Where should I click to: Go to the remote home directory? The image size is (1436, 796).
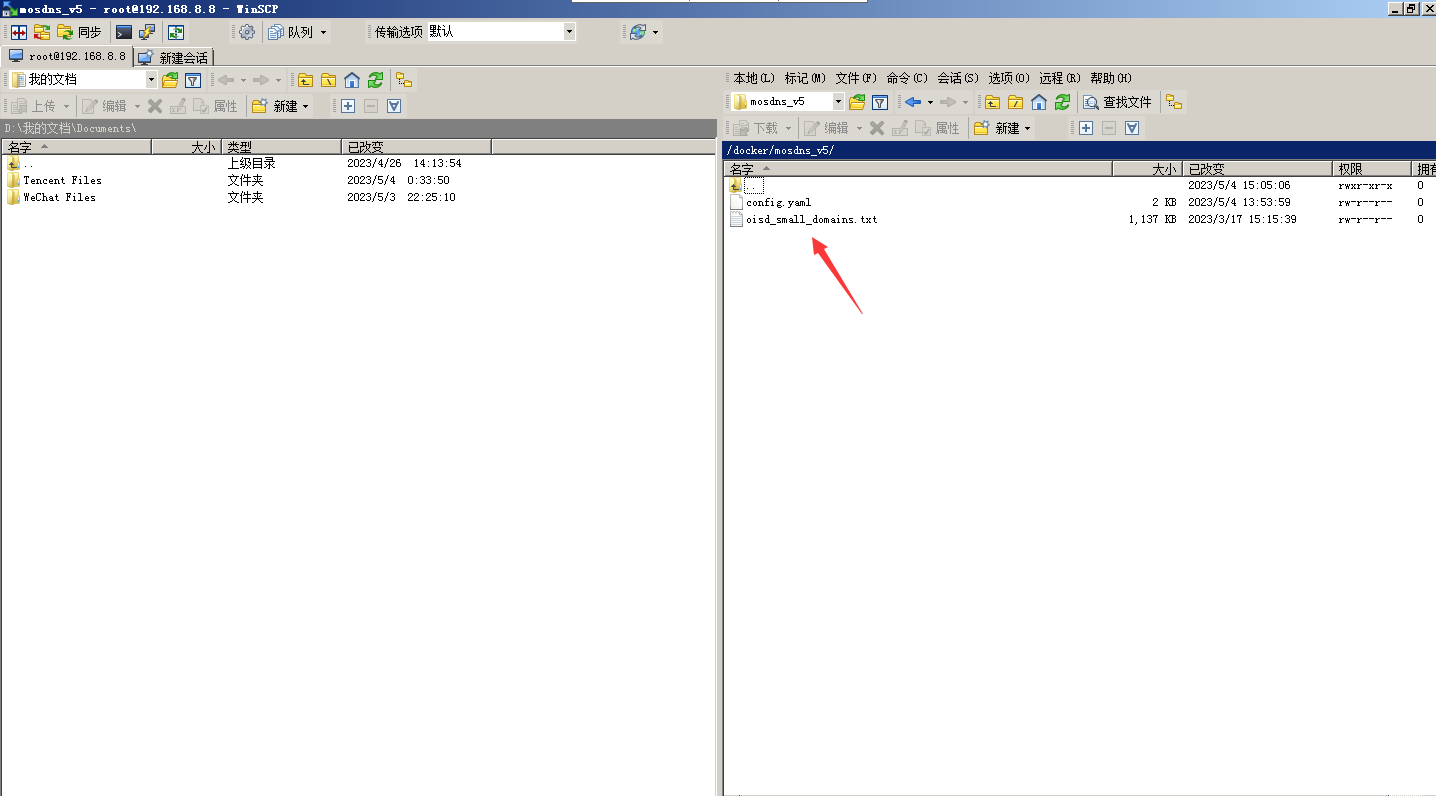coord(1039,102)
